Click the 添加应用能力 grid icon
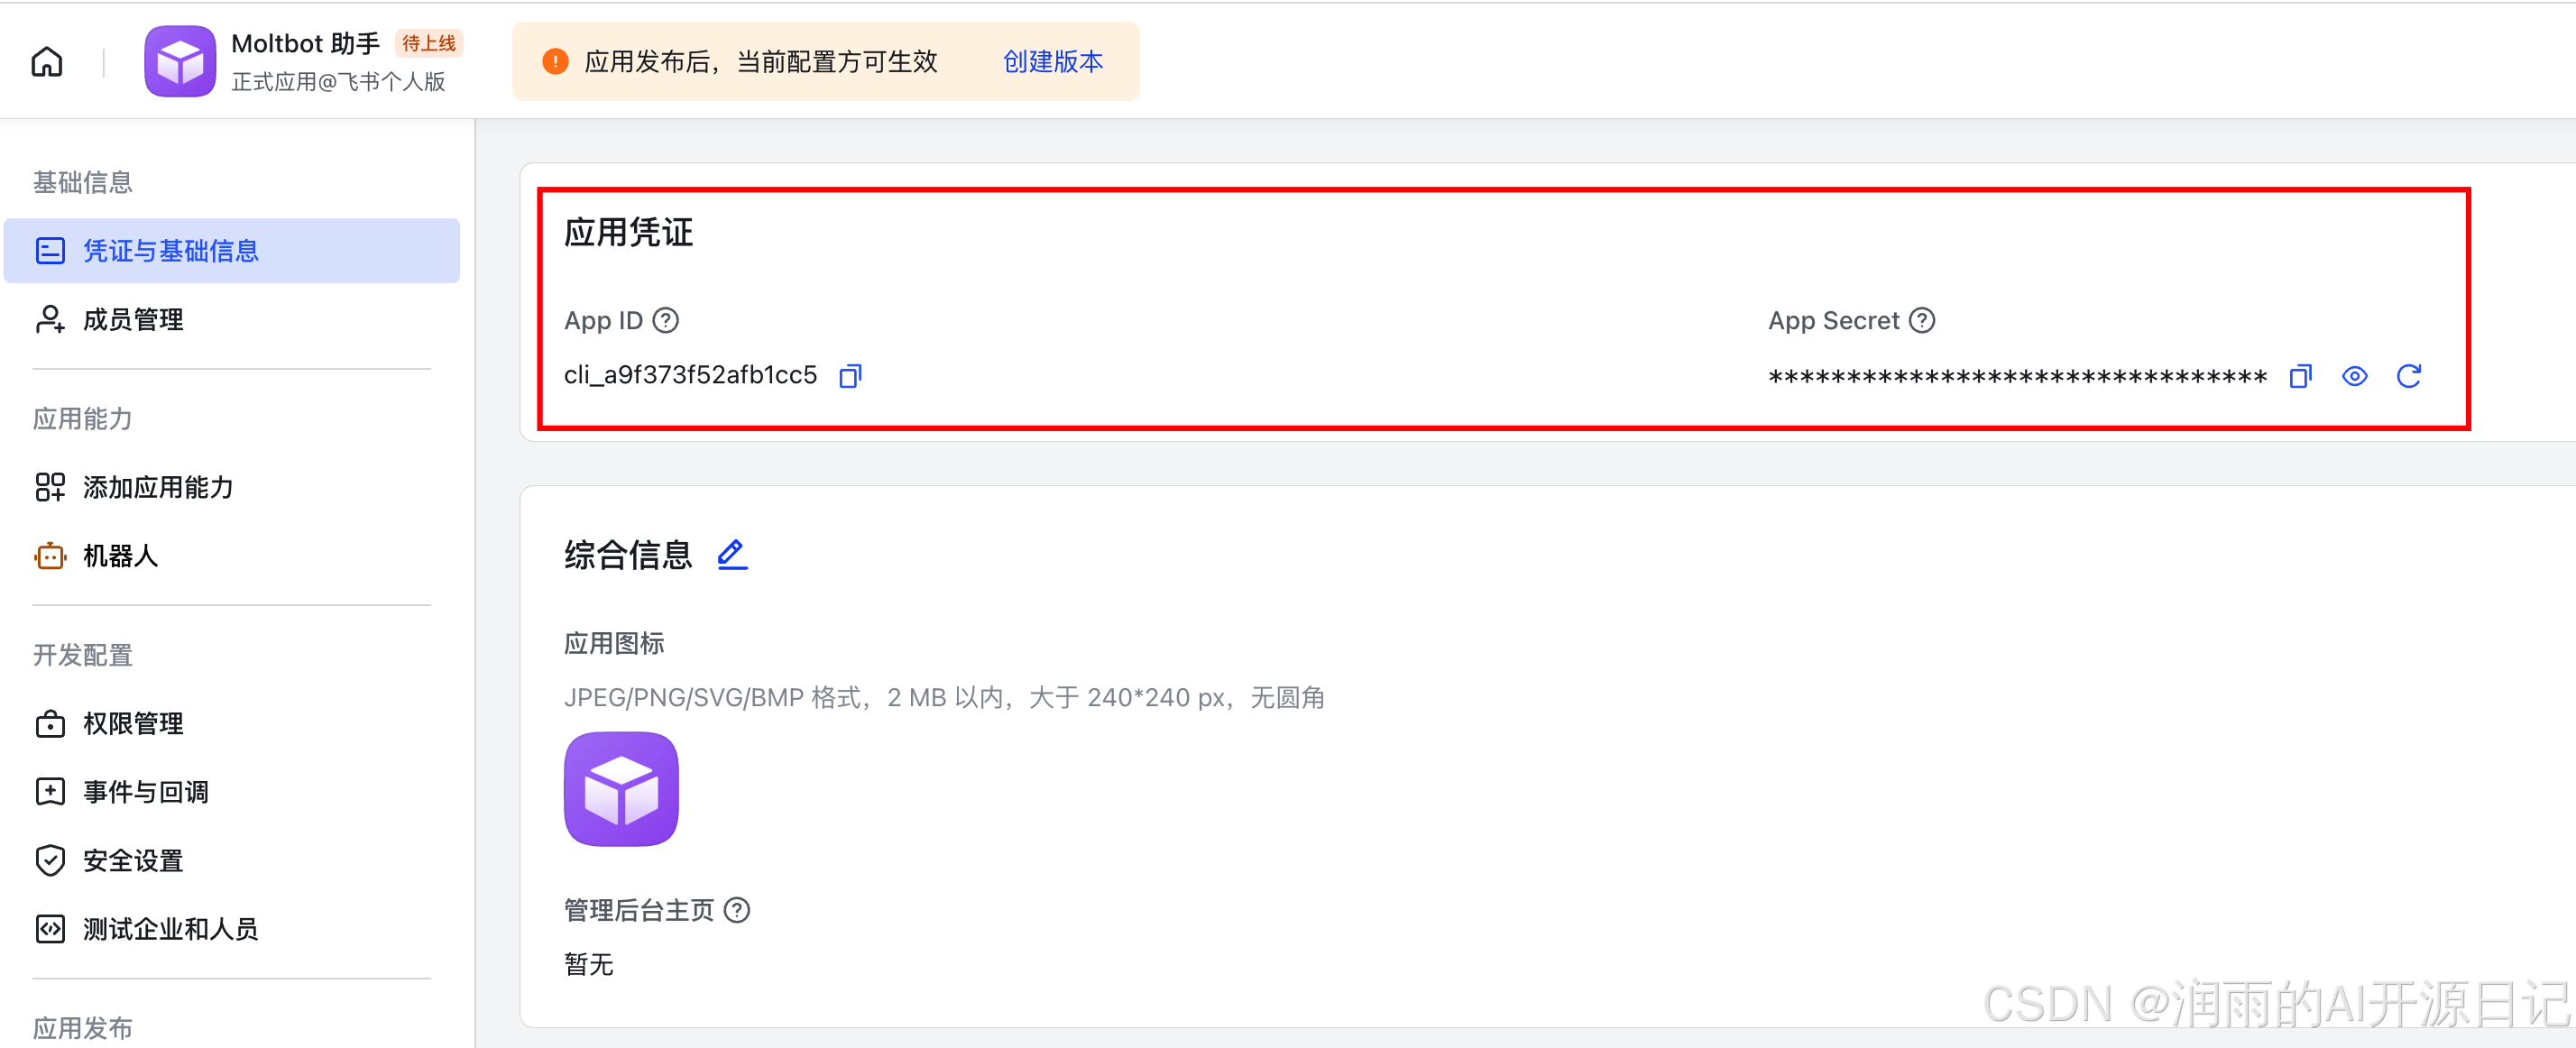2576x1048 pixels. click(x=50, y=488)
